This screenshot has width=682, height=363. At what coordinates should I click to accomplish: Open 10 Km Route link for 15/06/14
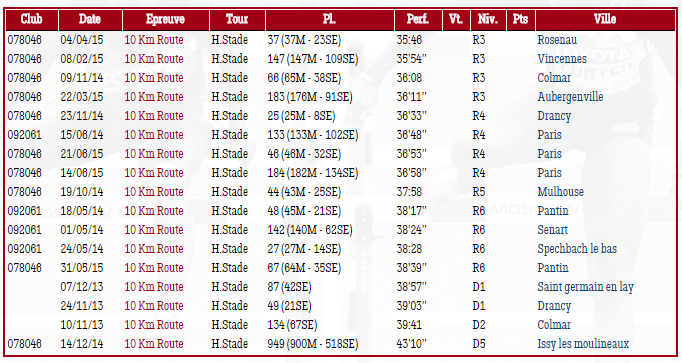click(x=154, y=135)
